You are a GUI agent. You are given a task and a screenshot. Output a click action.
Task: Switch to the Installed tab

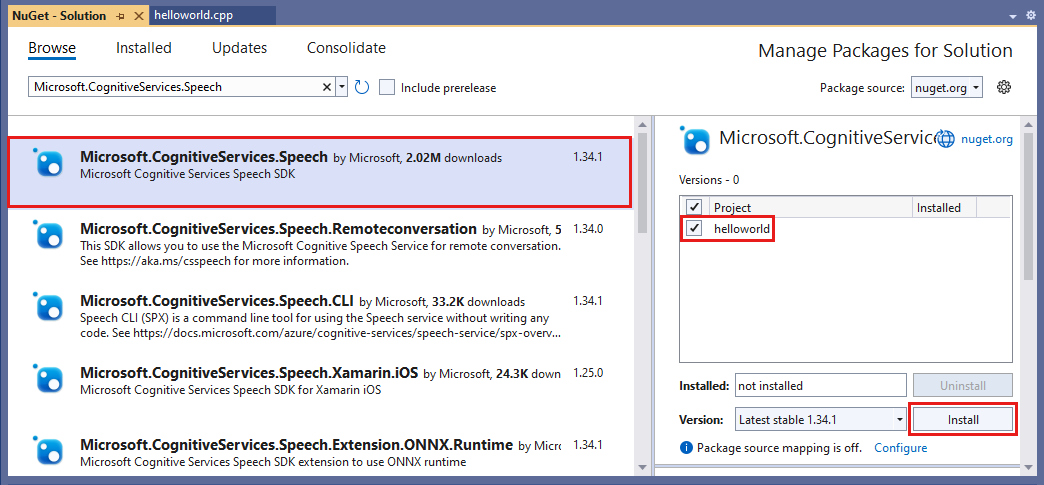144,48
